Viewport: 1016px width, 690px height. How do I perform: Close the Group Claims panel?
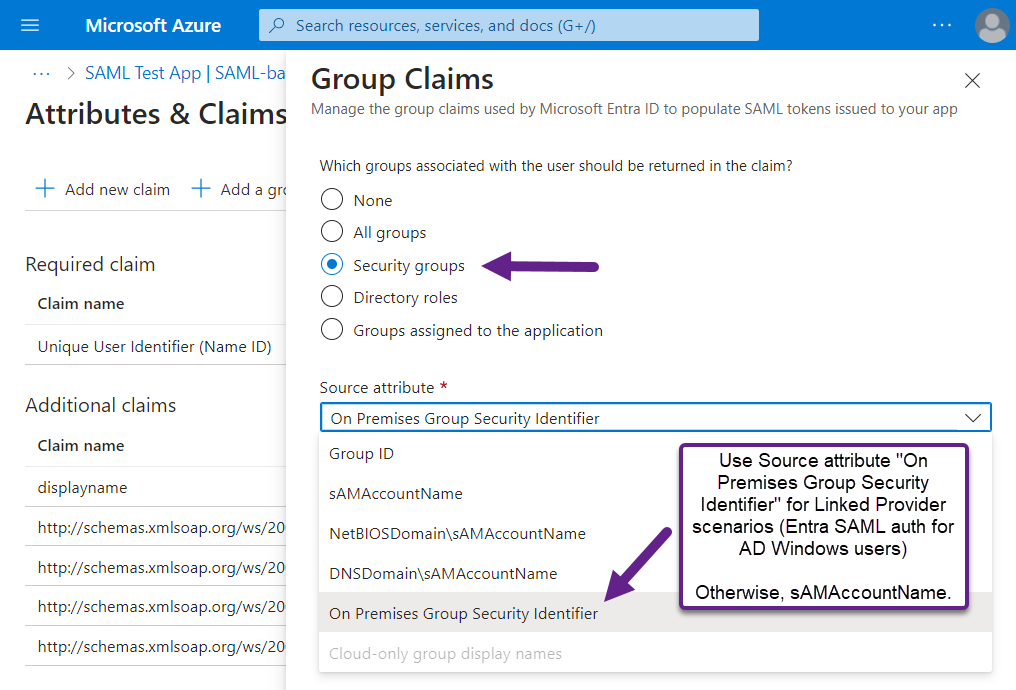972,80
